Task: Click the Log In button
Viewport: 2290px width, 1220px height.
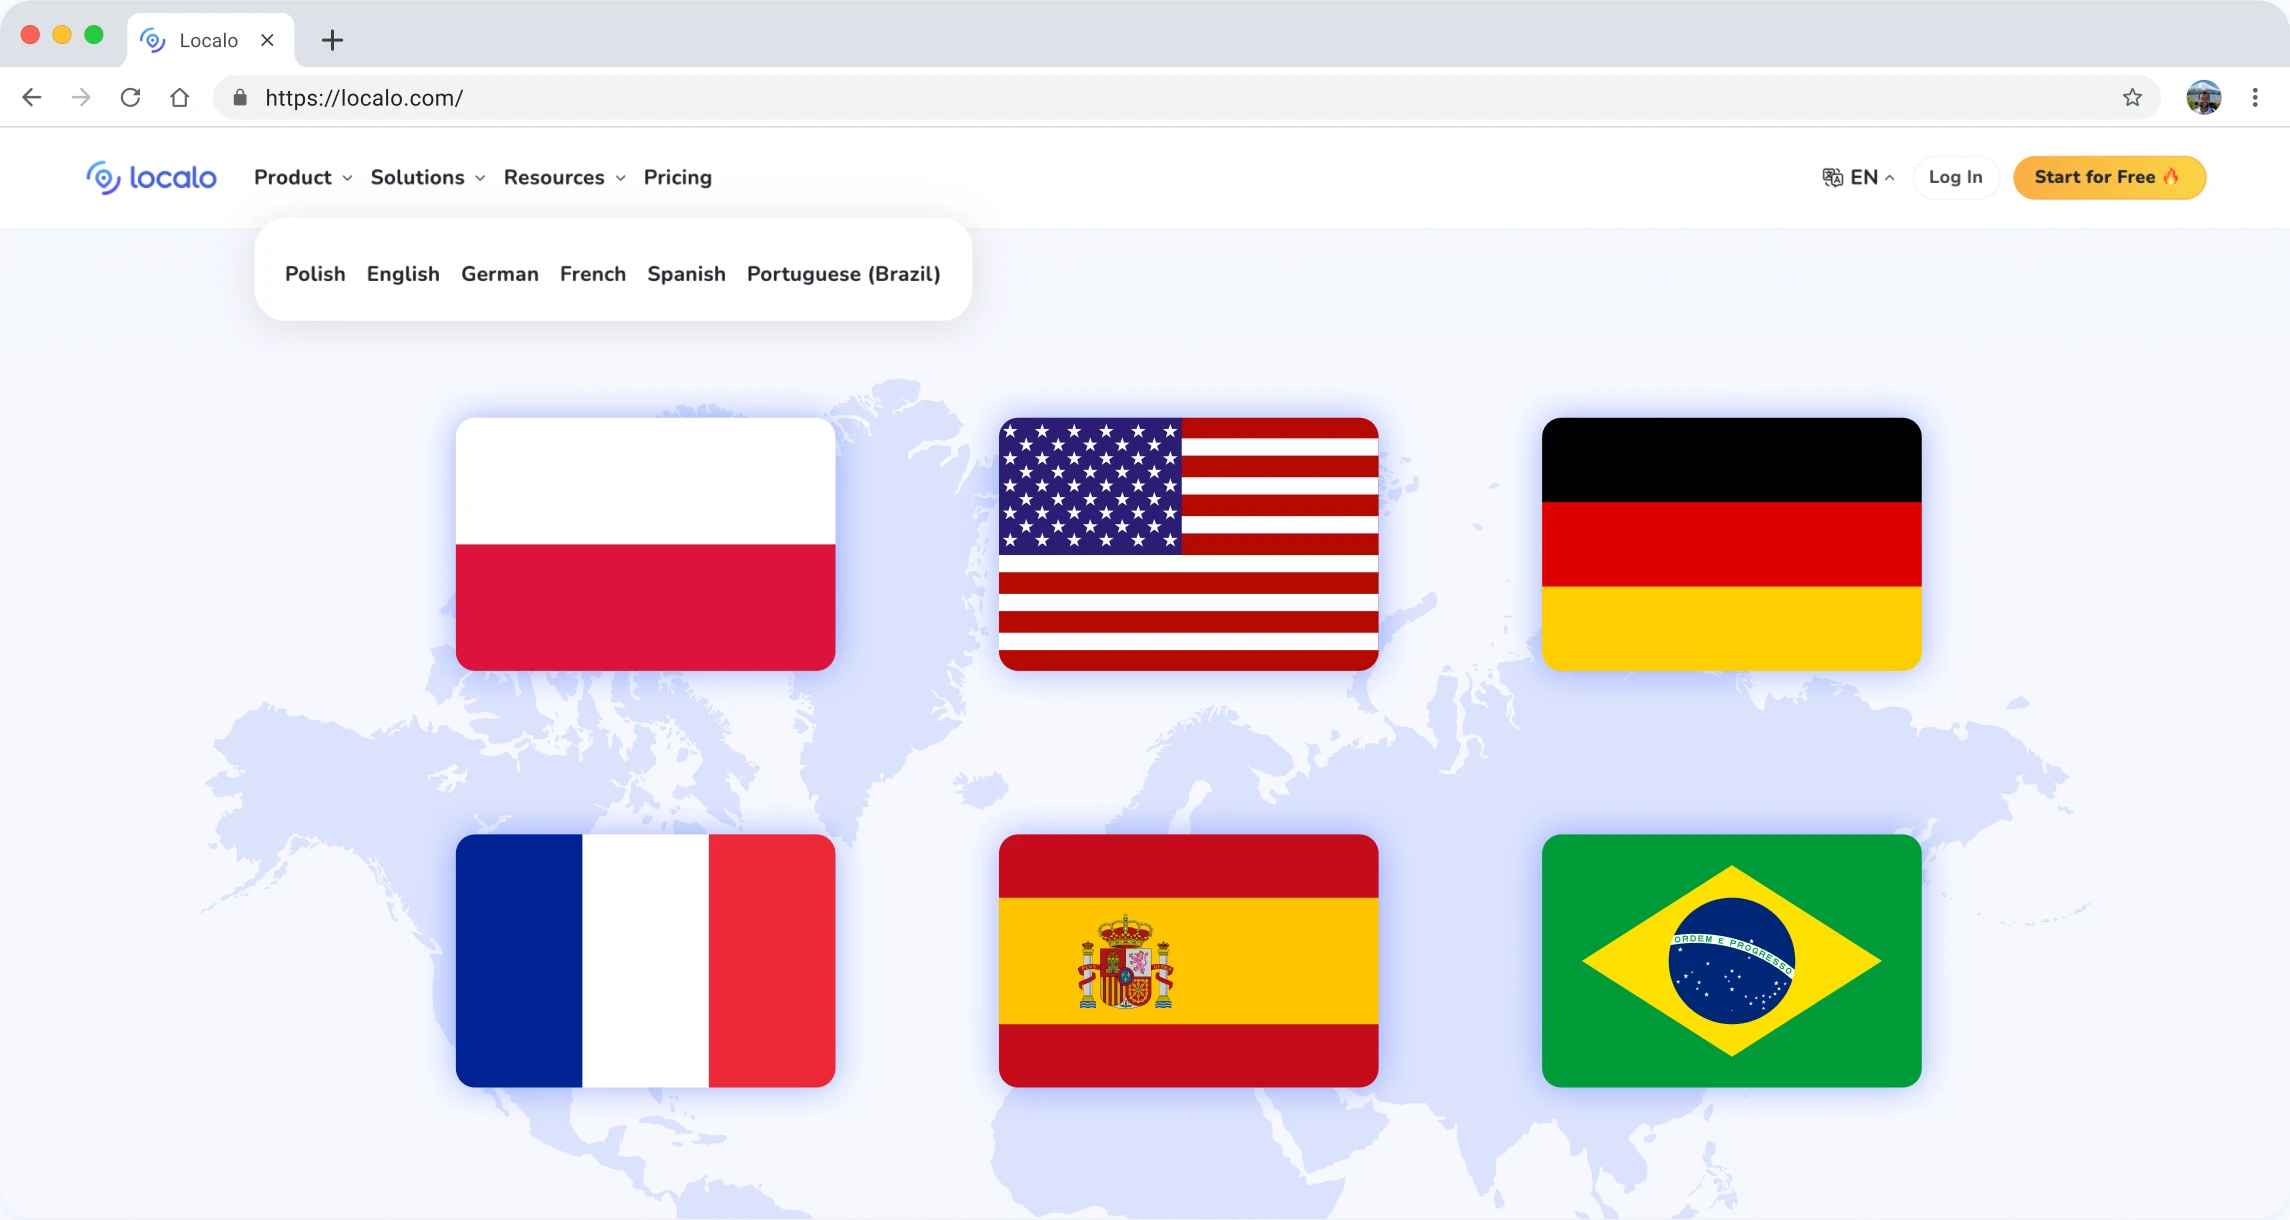Action: (1955, 177)
